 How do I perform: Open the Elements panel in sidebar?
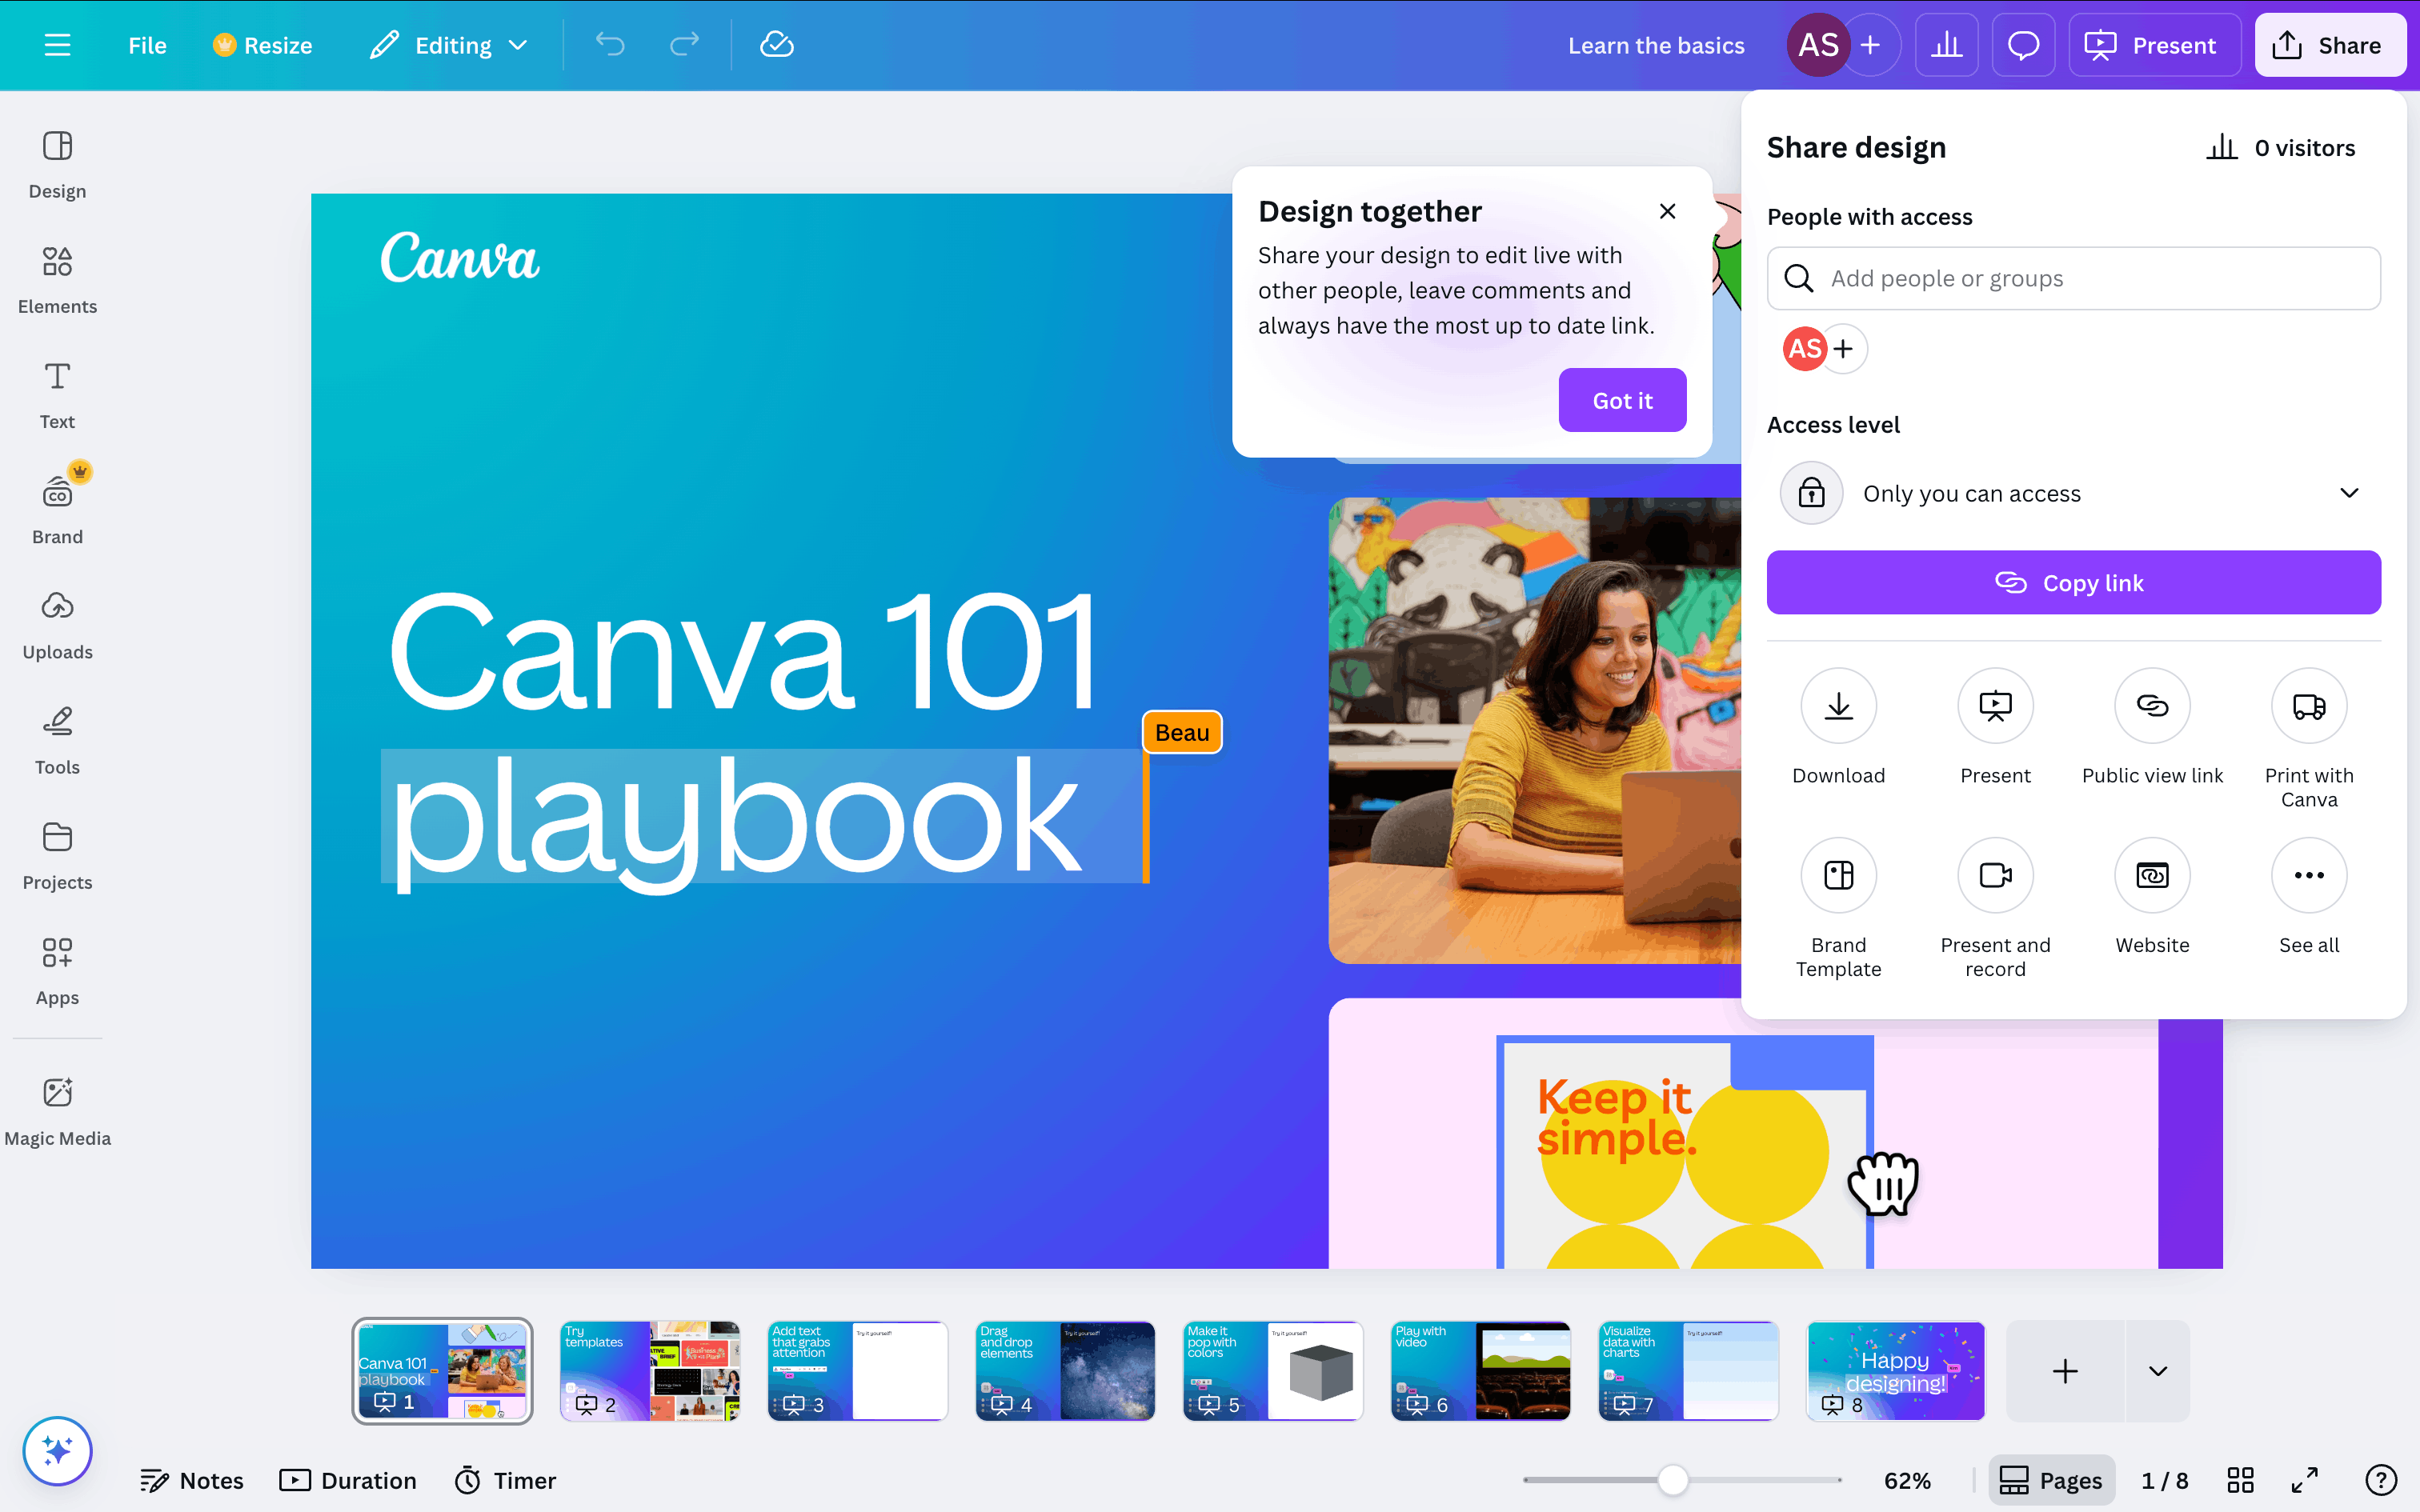click(x=57, y=279)
